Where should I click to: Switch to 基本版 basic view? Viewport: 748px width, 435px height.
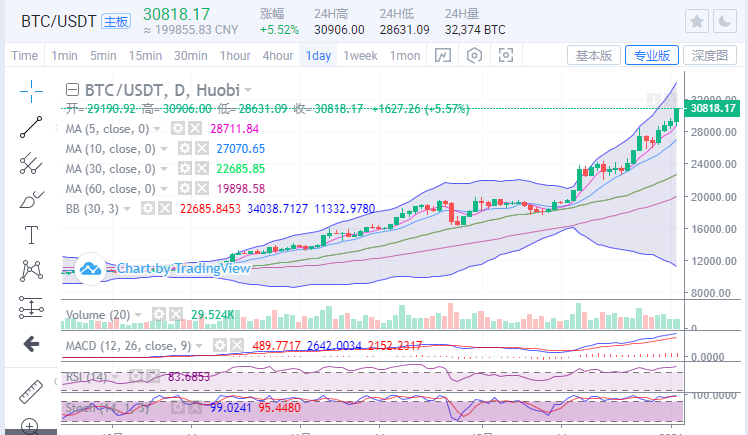point(592,56)
